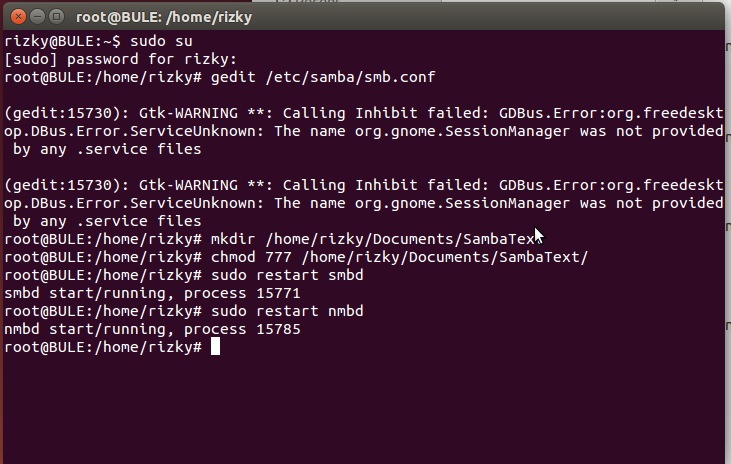
Task: Click the 'sudo restart nmbd' command
Action: pyautogui.click(x=287, y=311)
